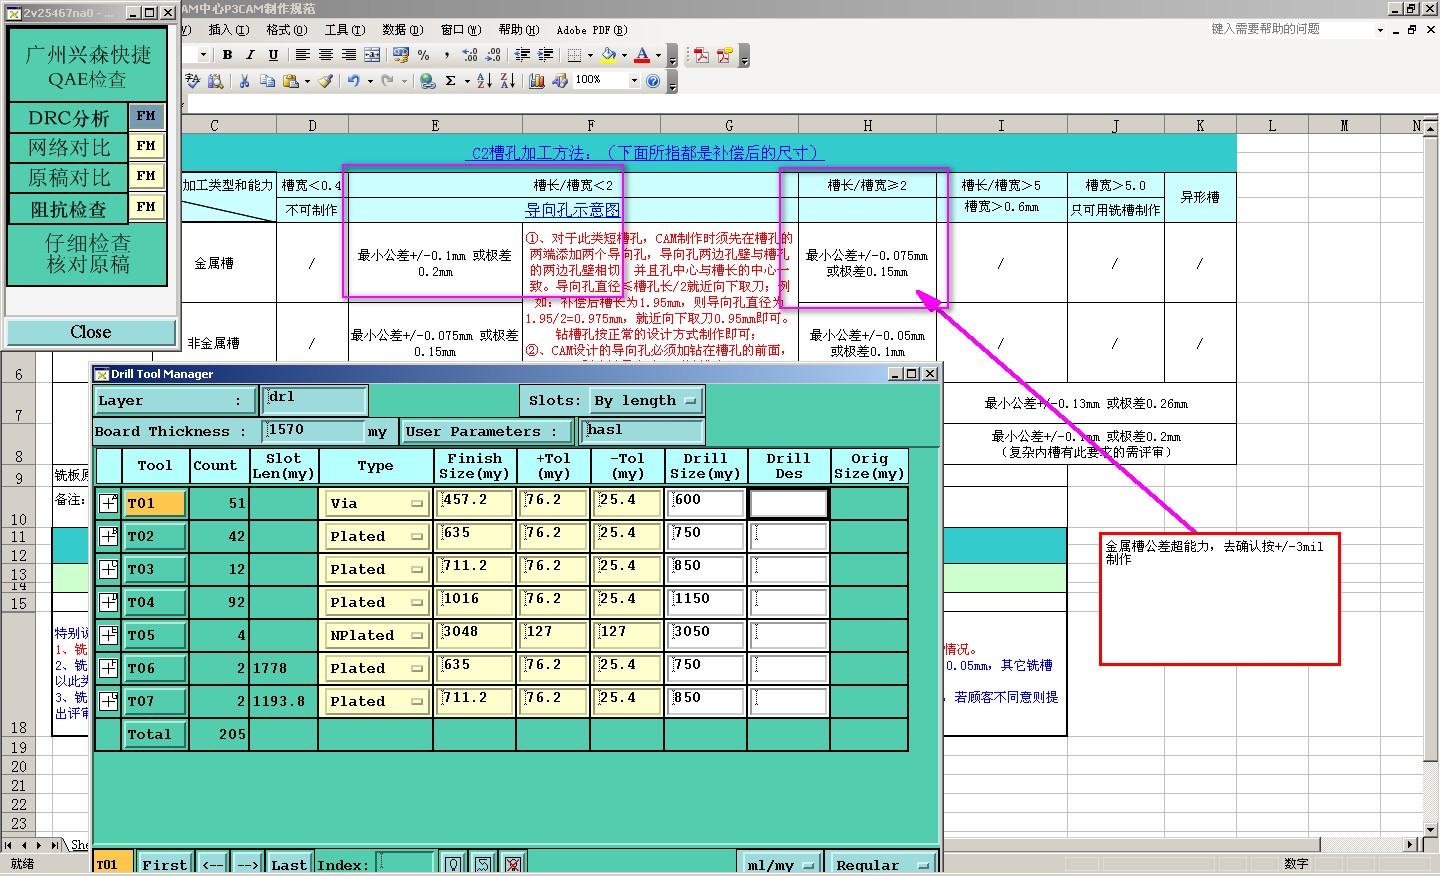Viewport: 1440px width, 876px height.
Task: Click the Convert to Adobe PDF icon
Action: coord(701,55)
